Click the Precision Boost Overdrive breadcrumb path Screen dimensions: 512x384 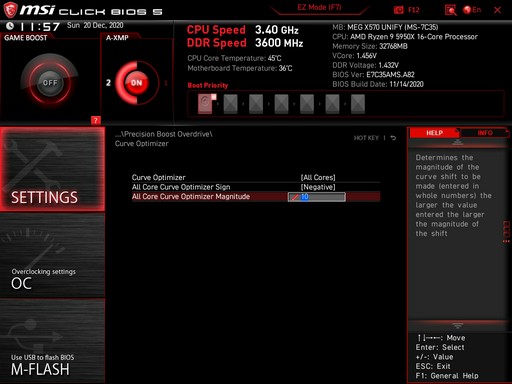coord(164,134)
